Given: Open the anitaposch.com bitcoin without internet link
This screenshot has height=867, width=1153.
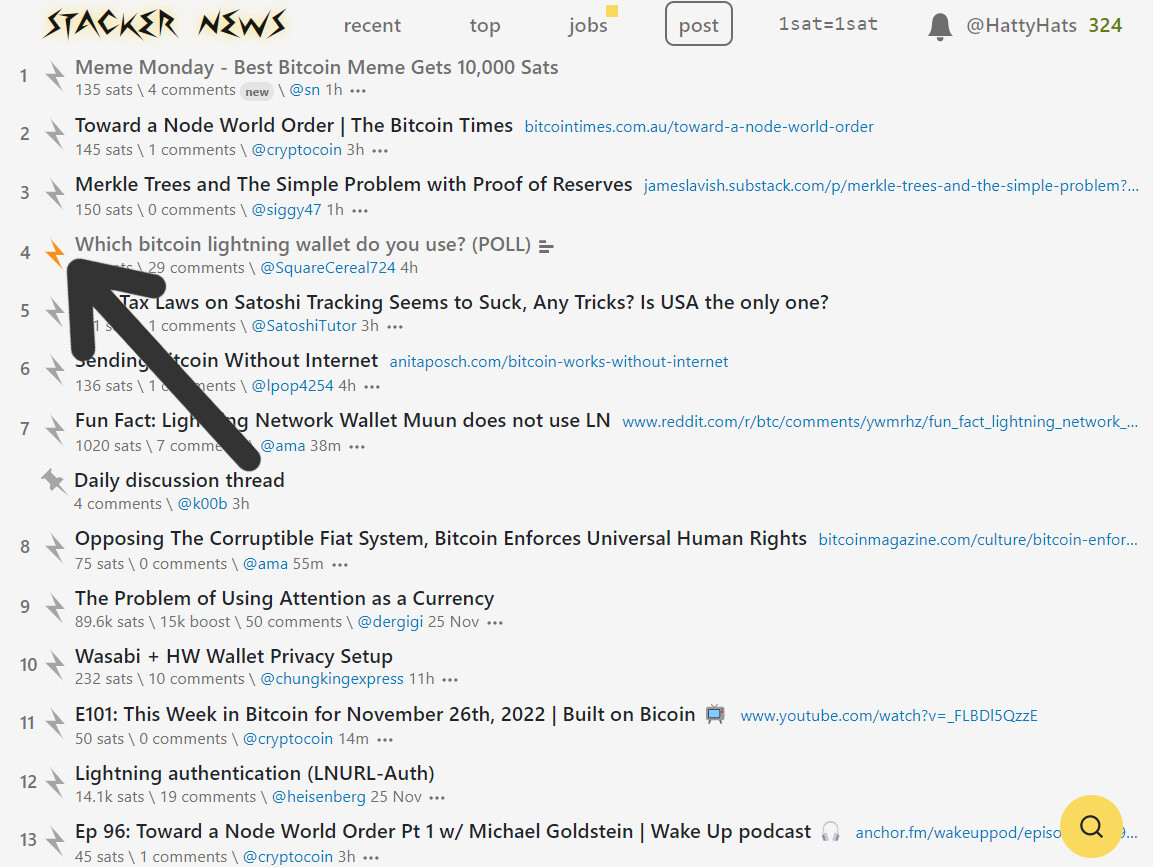Looking at the screenshot, I should click(x=559, y=362).
